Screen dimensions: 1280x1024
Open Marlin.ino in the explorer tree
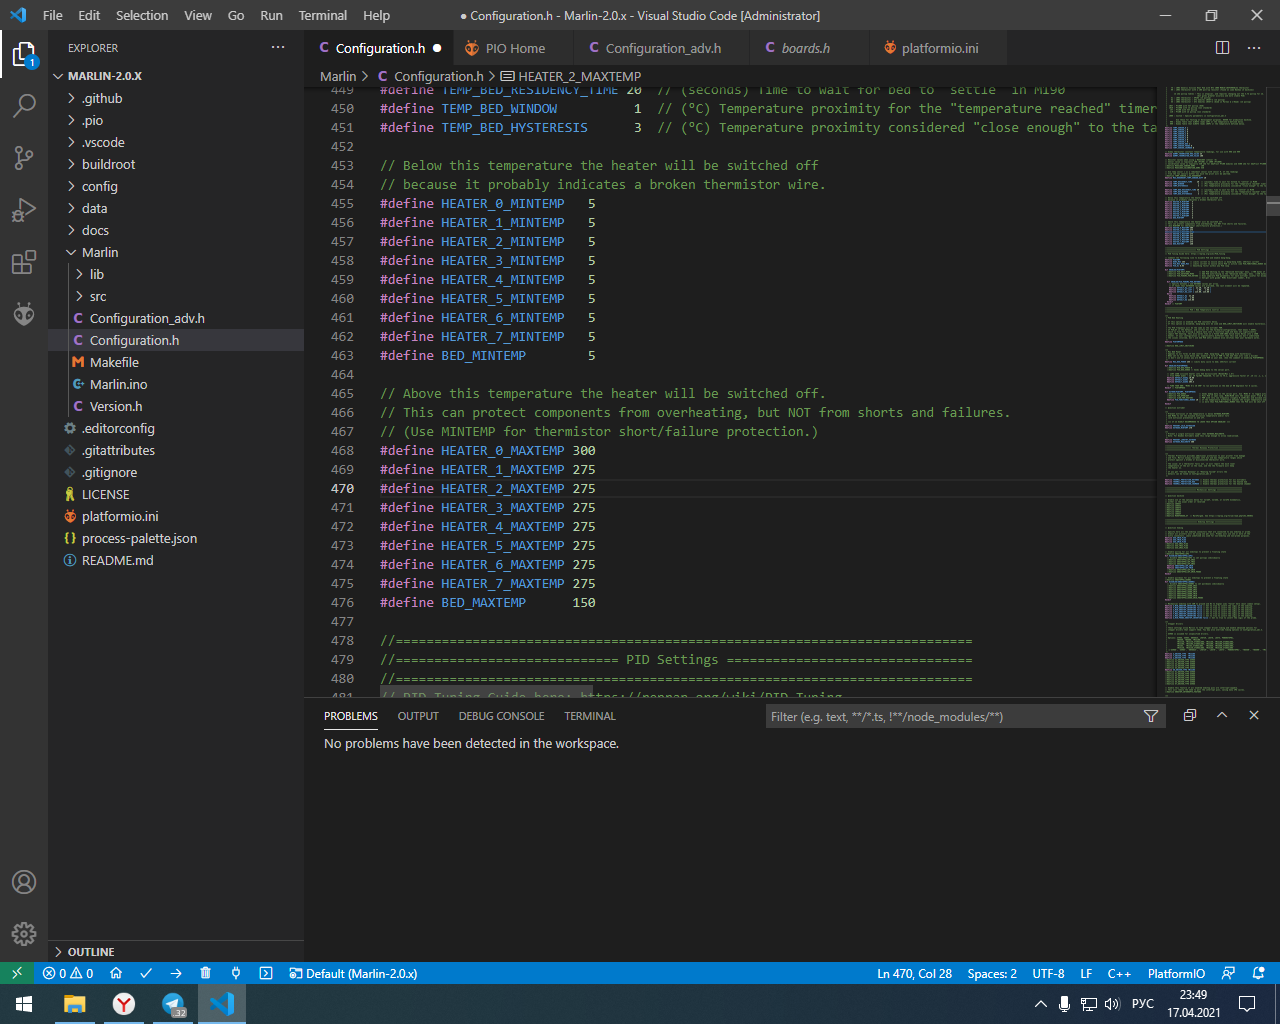click(x=175, y=384)
